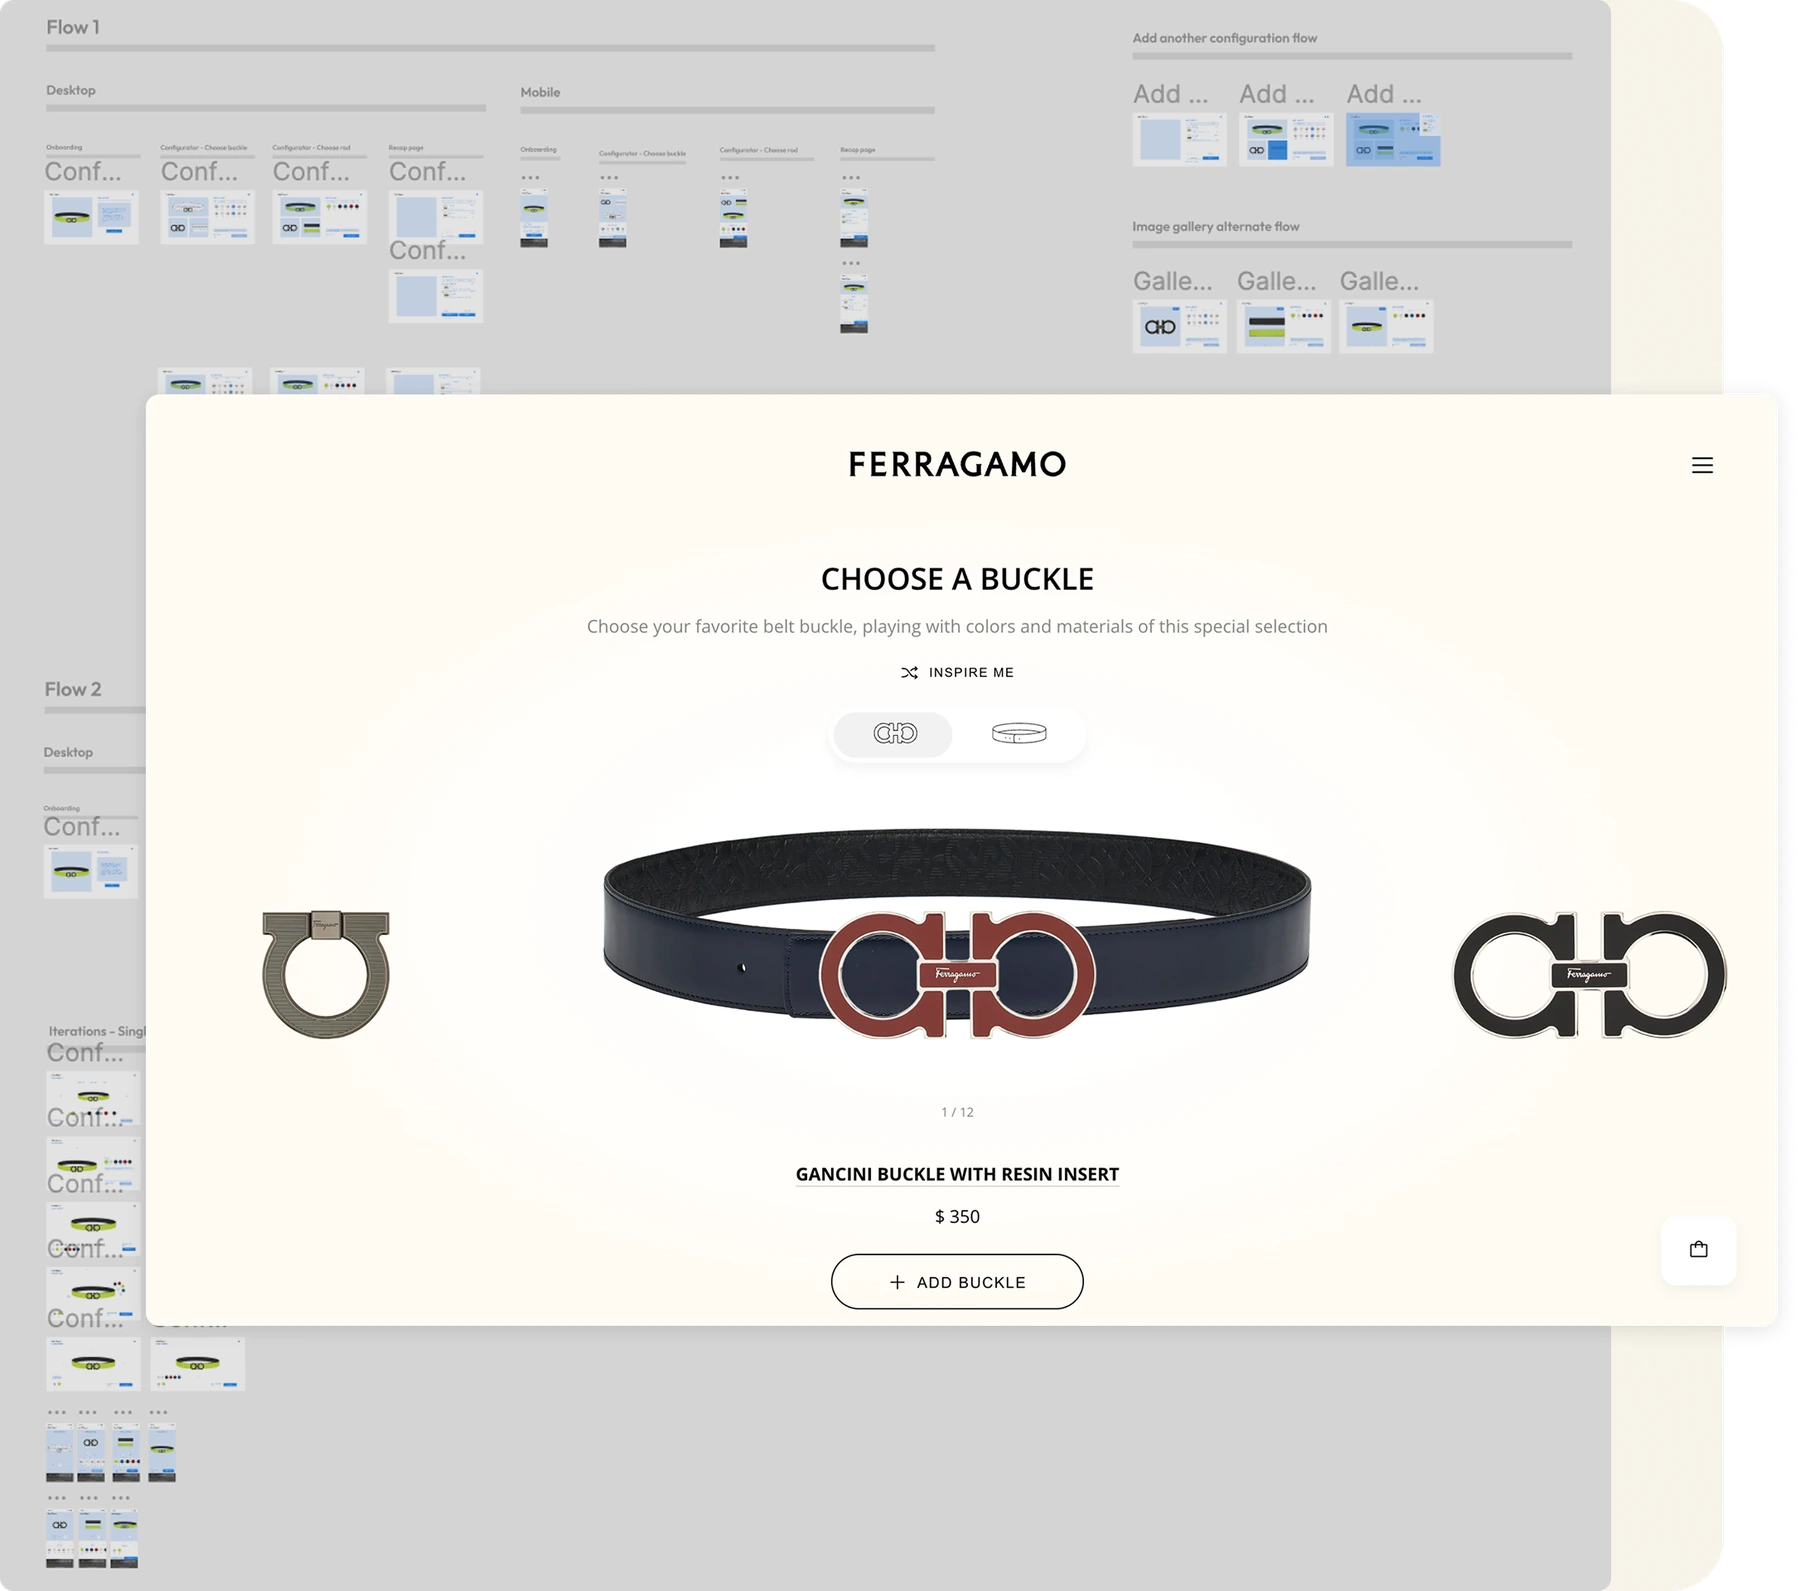This screenshot has height=1591, width=1800.
Task: Open Gancini Buckle With Resin Insert link
Action: tap(957, 1174)
